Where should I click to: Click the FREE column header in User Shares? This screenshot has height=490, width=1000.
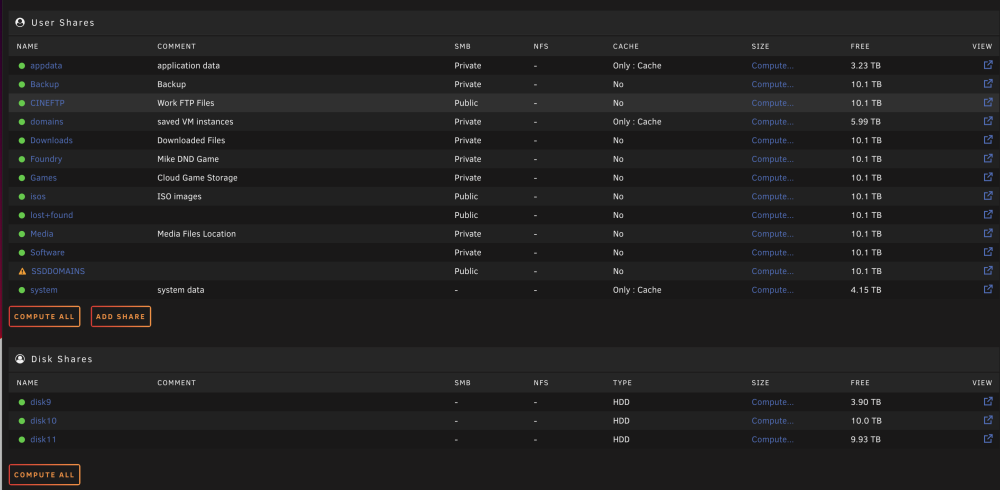pyautogui.click(x=860, y=47)
